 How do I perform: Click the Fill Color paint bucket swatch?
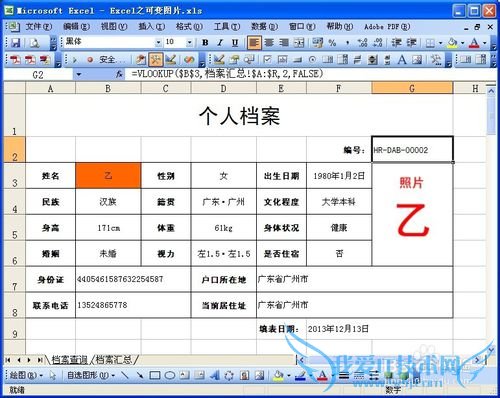click(453, 43)
